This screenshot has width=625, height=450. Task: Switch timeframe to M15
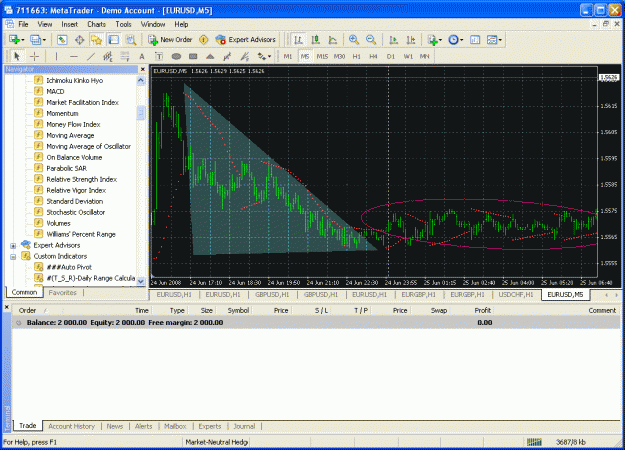click(322, 56)
